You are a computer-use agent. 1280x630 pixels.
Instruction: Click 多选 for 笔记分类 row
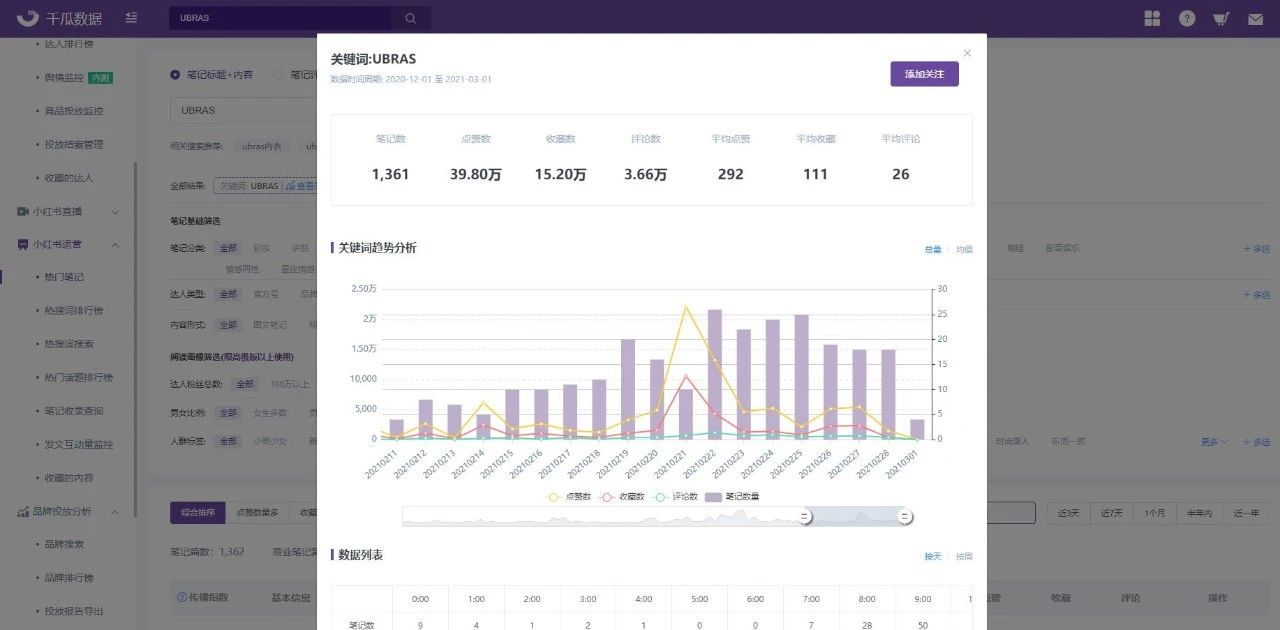pyautogui.click(x=1256, y=248)
